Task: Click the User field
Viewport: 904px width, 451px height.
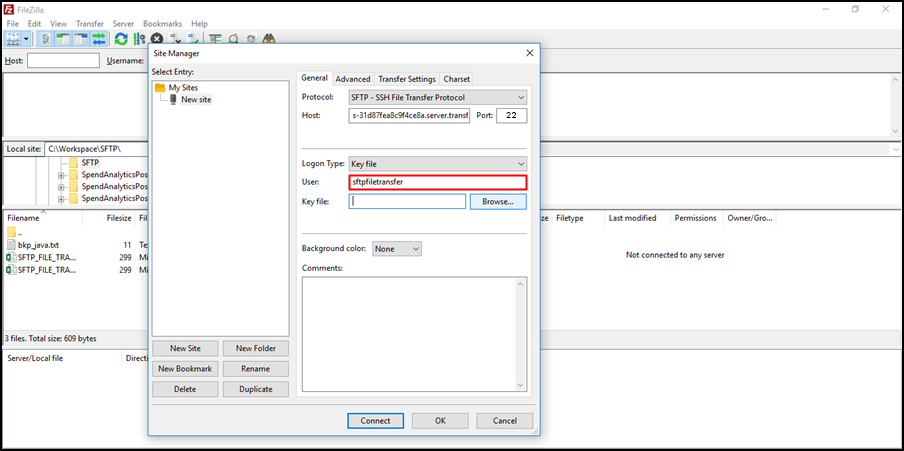Action: coord(438,182)
